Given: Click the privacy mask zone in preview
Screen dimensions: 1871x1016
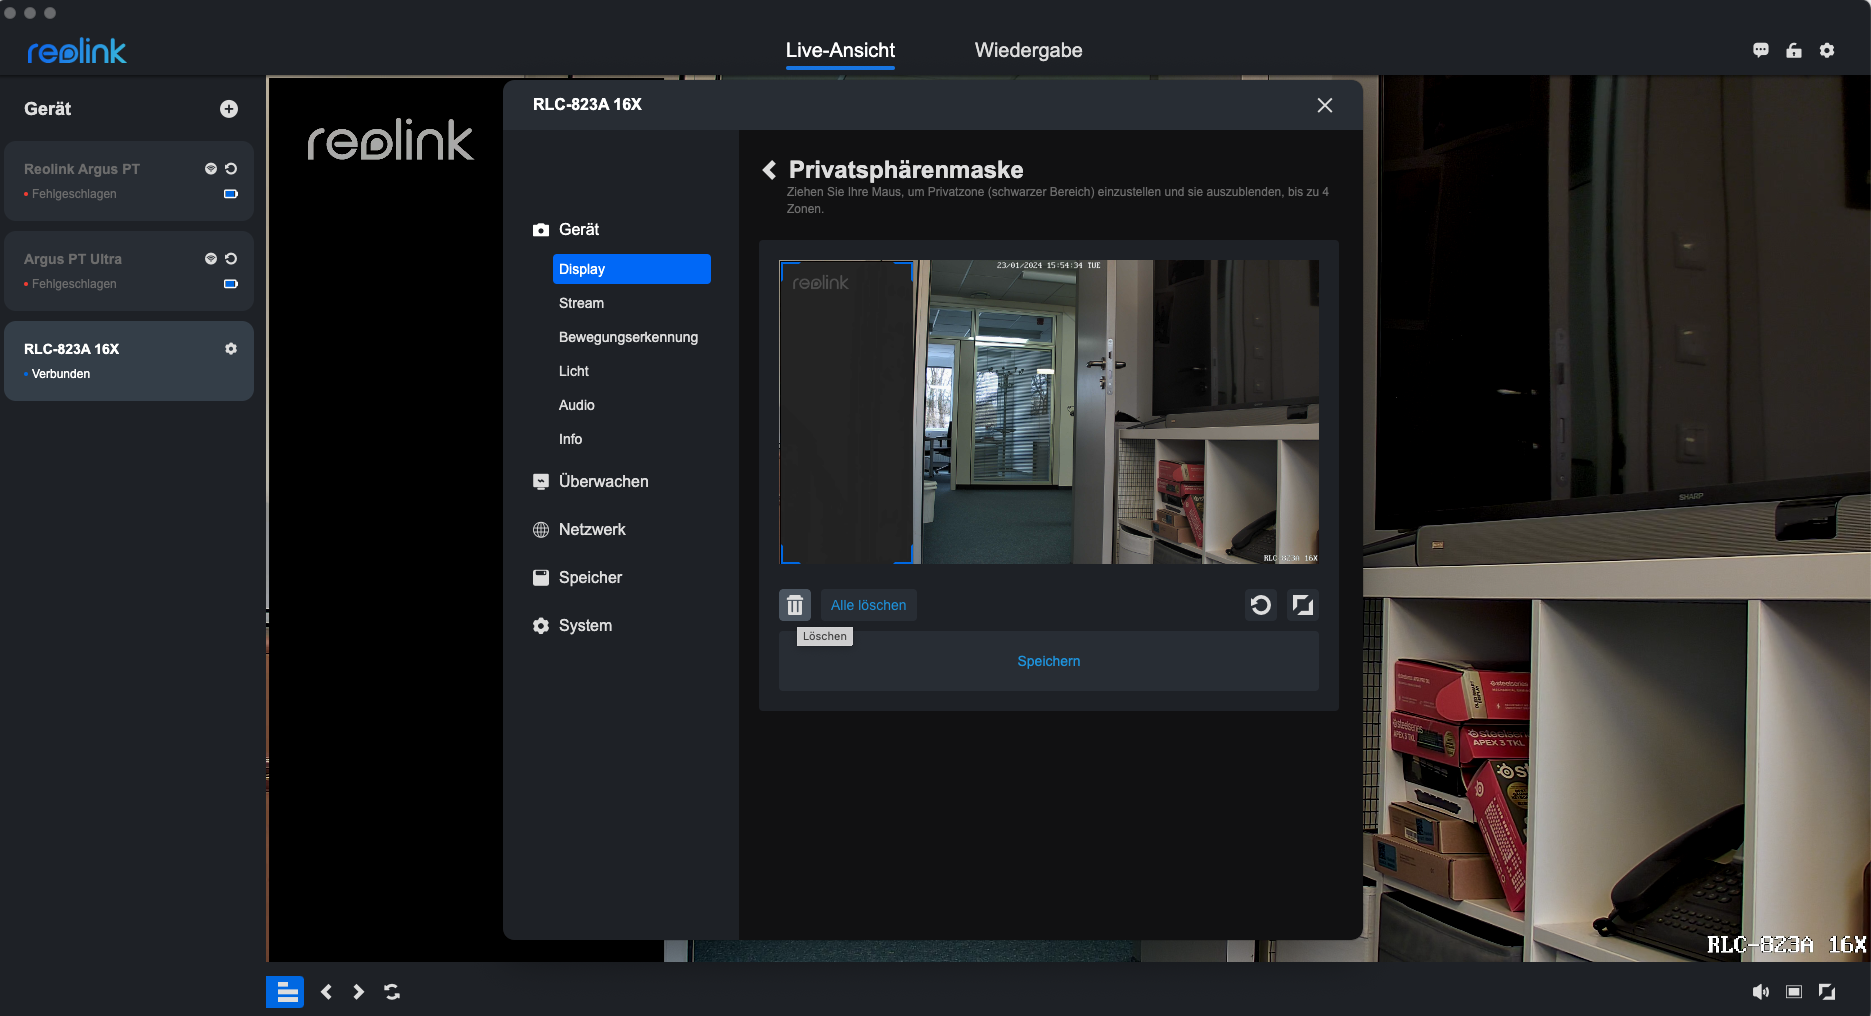Looking at the screenshot, I should pyautogui.click(x=846, y=412).
